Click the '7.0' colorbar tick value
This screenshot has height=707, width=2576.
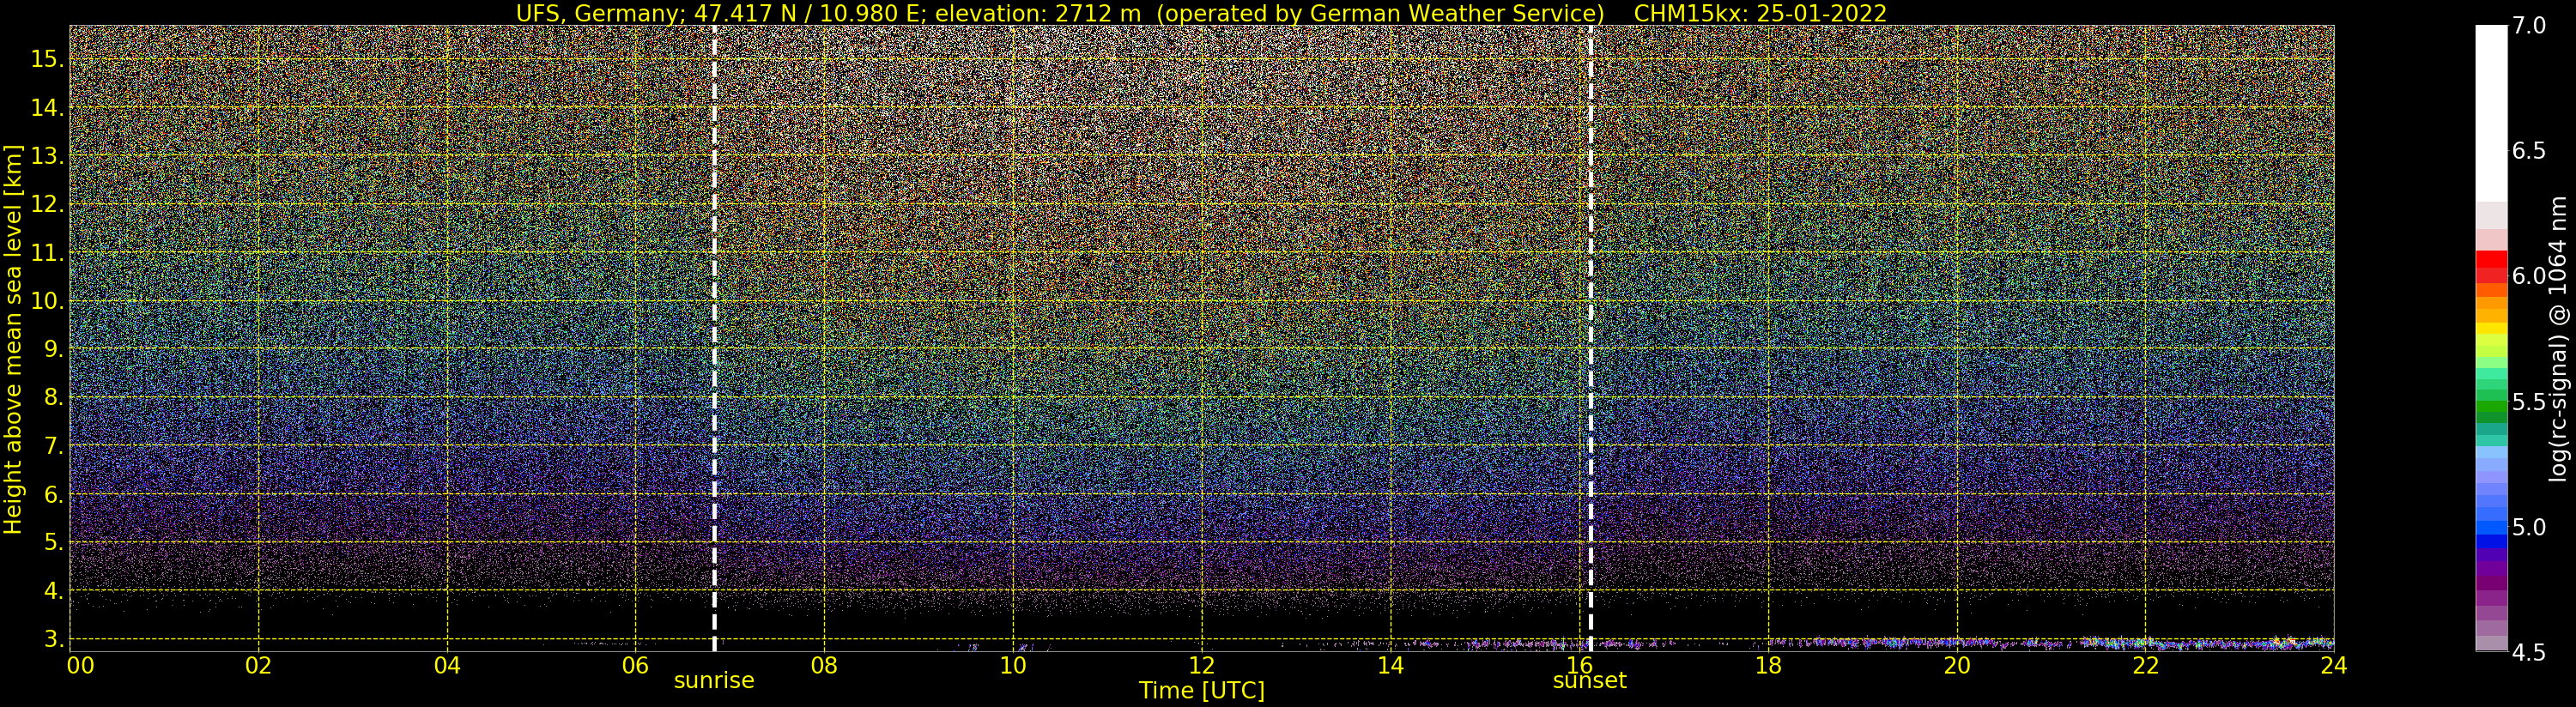[x=2528, y=26]
